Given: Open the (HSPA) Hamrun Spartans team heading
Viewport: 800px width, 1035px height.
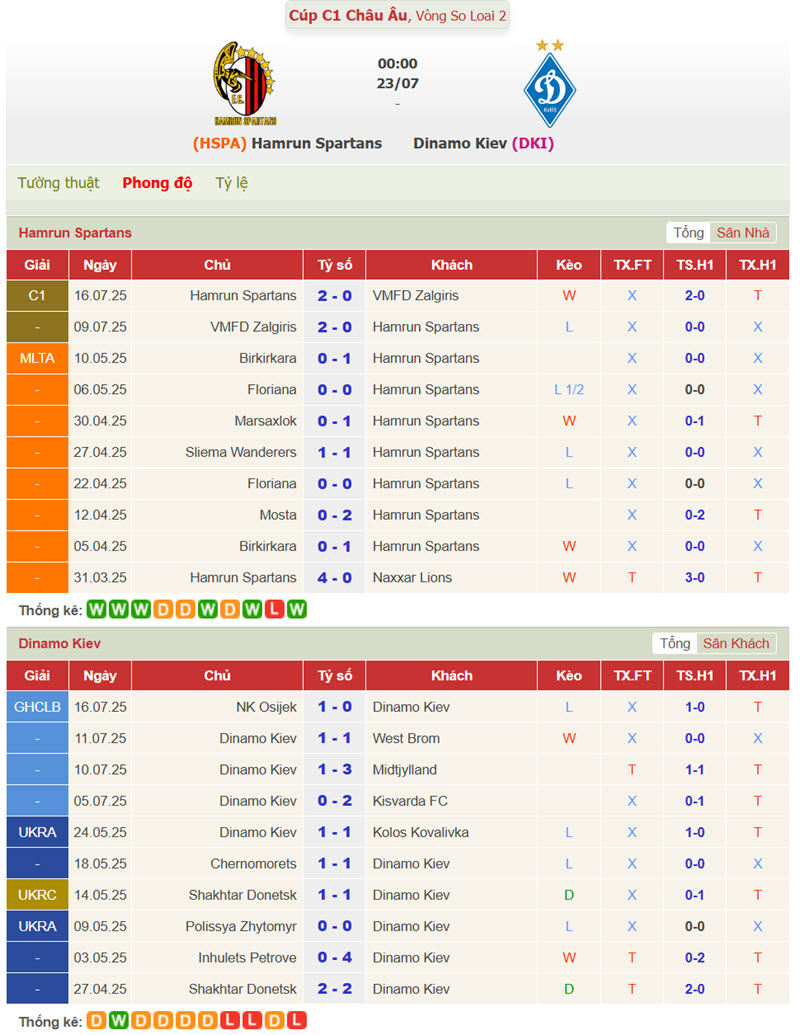Looking at the screenshot, I should pos(287,143).
